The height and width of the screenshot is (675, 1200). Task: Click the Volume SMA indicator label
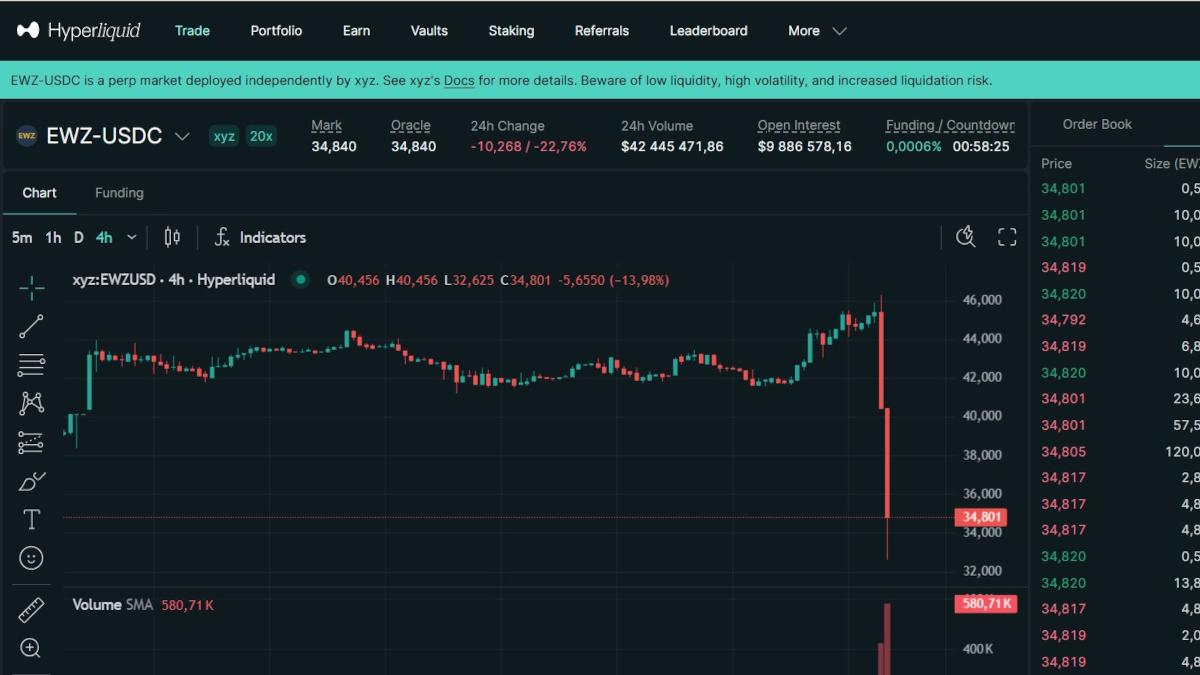112,605
